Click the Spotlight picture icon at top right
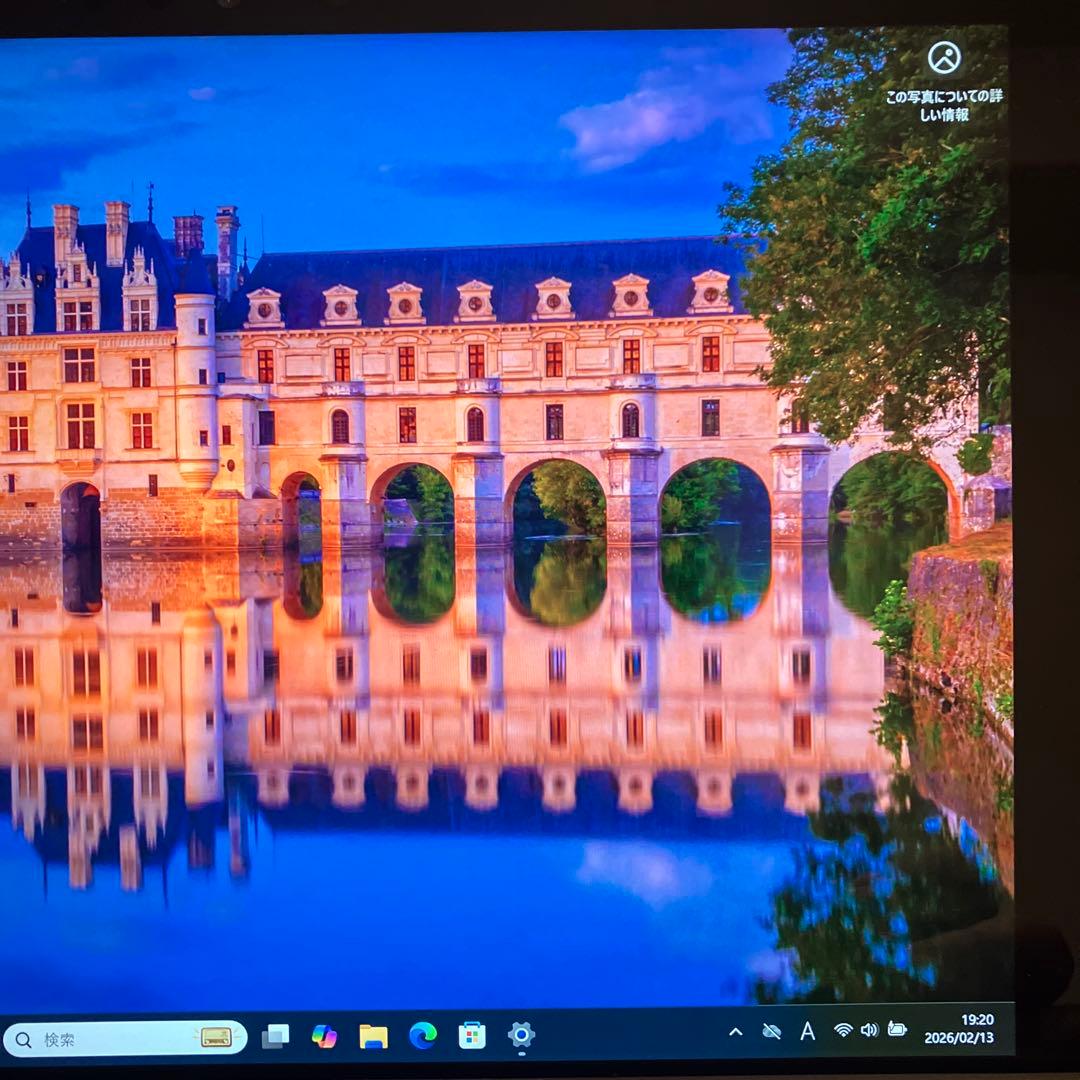 coord(944,58)
